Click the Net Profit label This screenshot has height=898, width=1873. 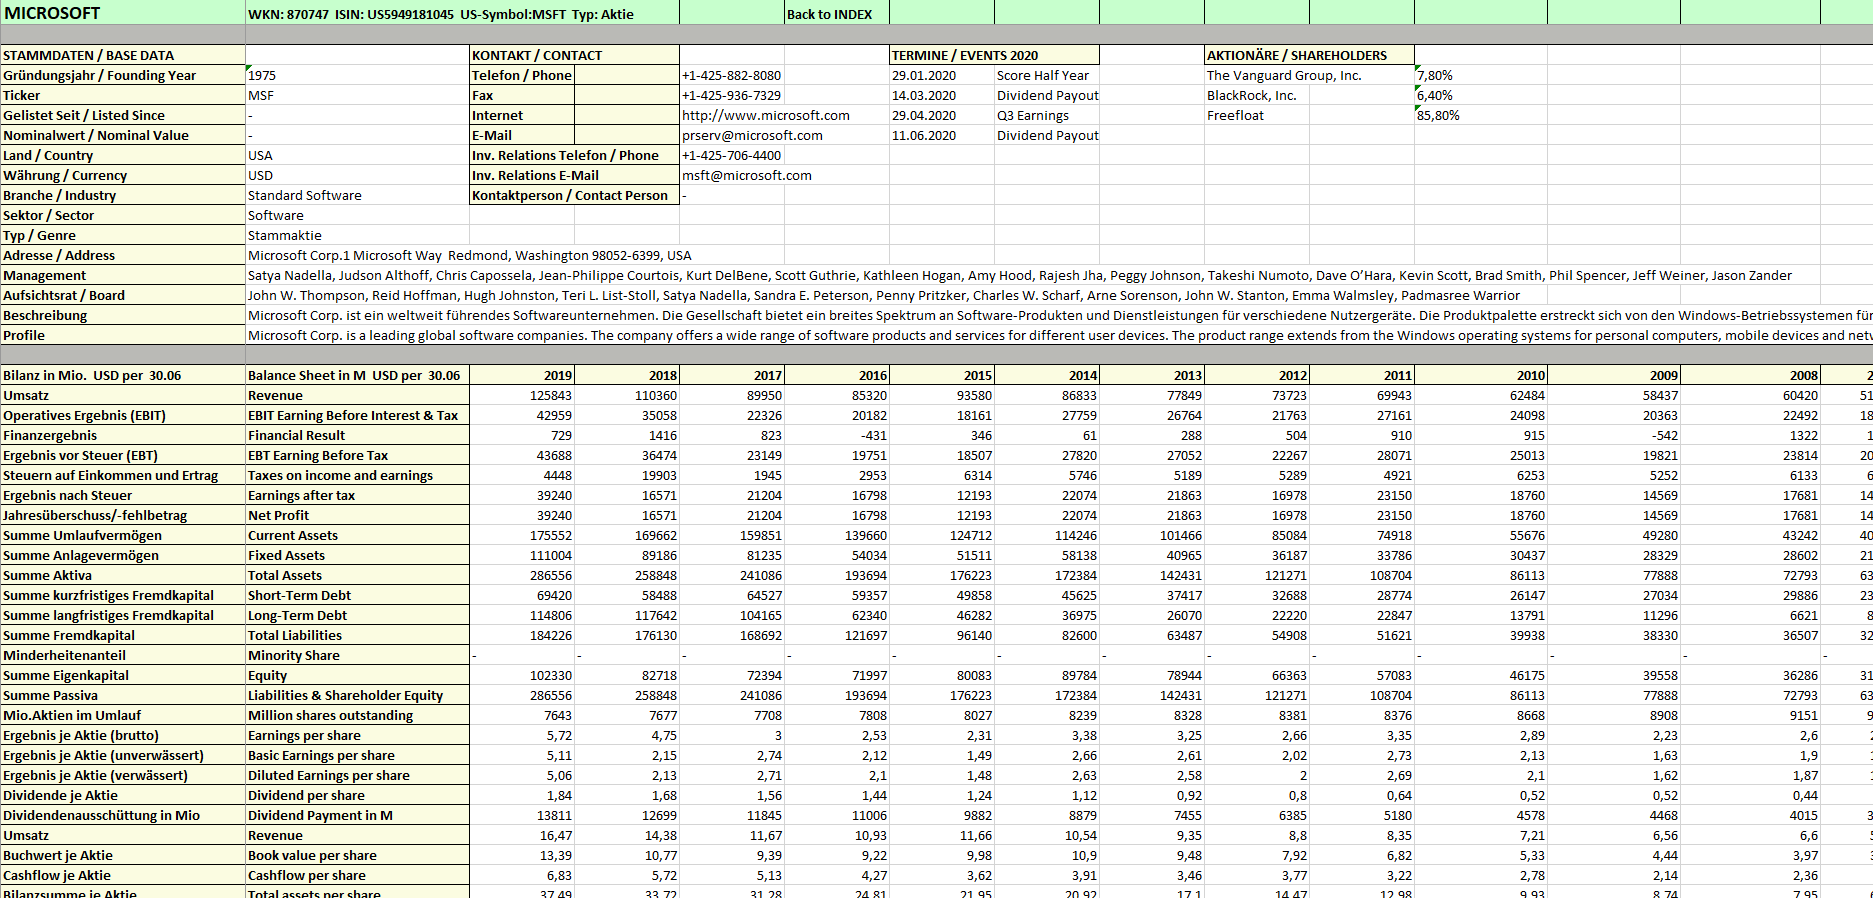(x=358, y=515)
